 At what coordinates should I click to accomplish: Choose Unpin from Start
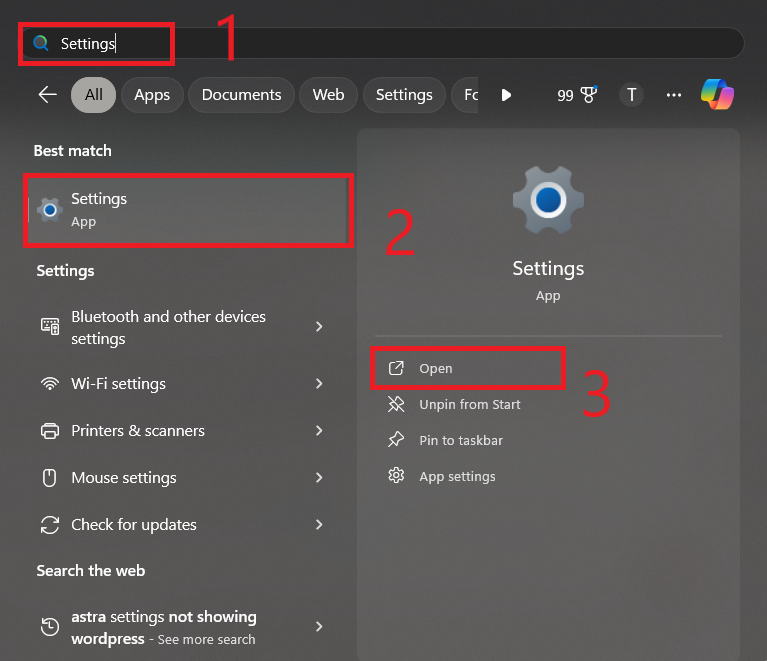coord(469,404)
